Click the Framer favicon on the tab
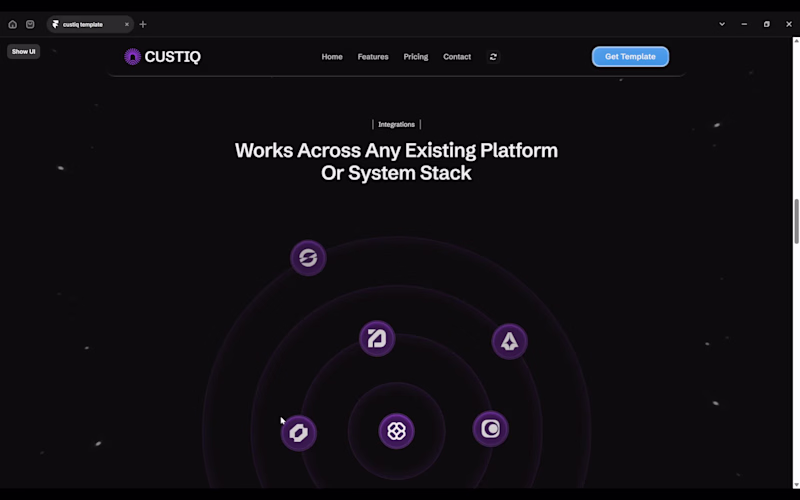800x500 pixels. point(56,24)
